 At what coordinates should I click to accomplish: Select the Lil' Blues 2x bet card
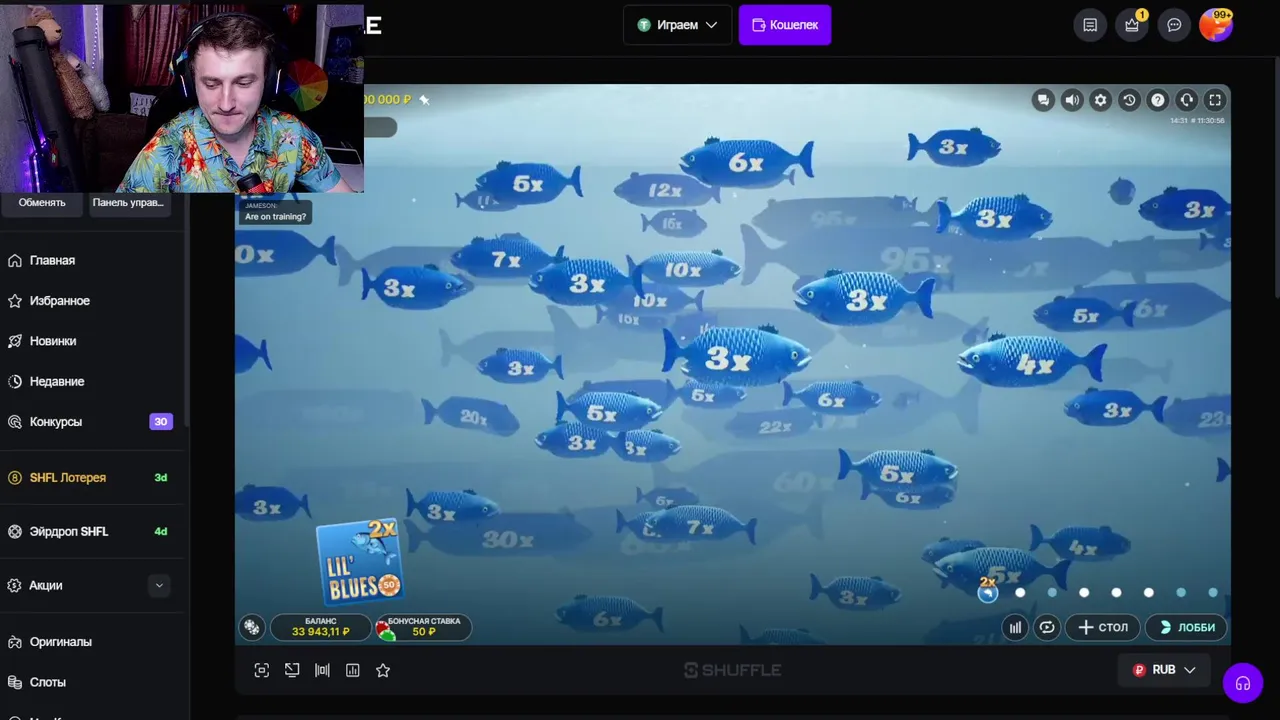tap(360, 562)
